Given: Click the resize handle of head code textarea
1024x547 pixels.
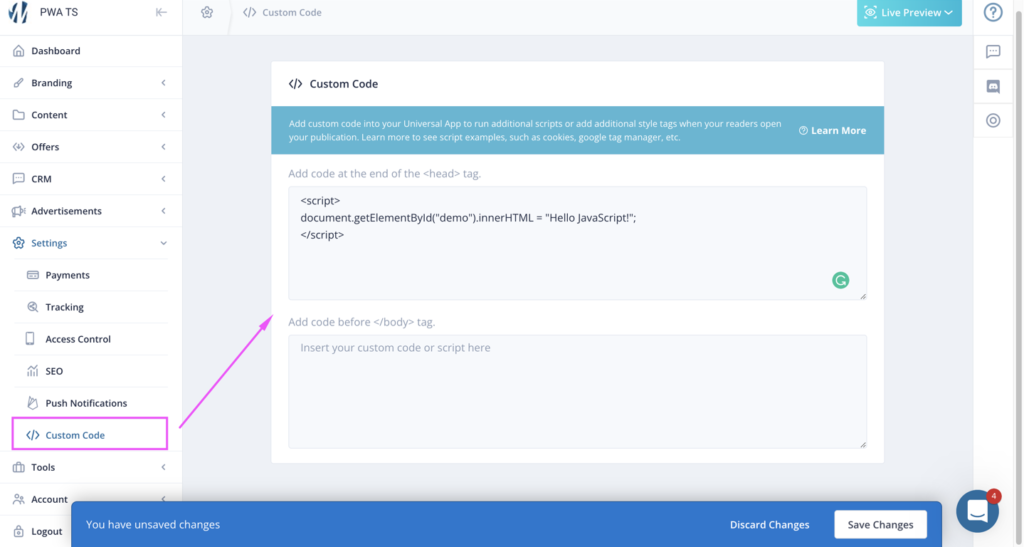Looking at the screenshot, I should [x=863, y=296].
